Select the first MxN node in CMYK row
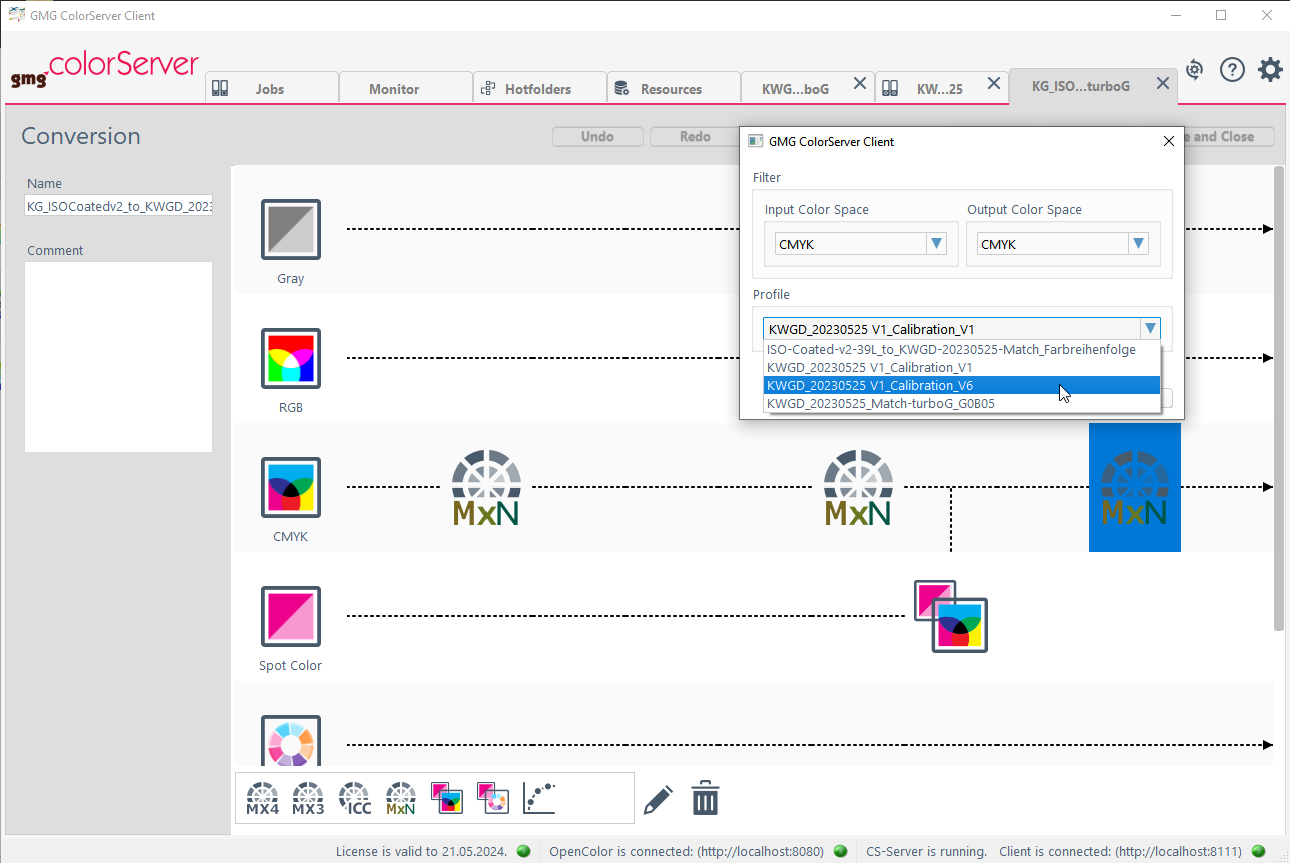Viewport: 1290px width, 863px height. point(486,488)
